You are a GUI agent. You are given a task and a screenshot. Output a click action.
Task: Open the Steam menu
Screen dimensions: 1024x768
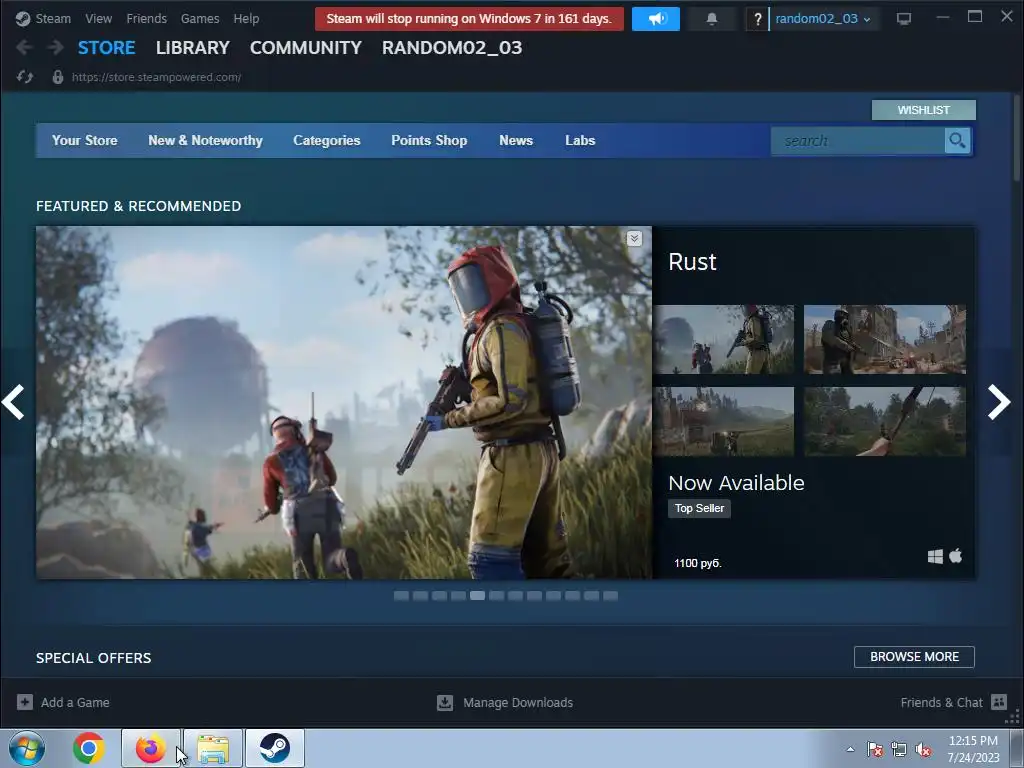53,19
